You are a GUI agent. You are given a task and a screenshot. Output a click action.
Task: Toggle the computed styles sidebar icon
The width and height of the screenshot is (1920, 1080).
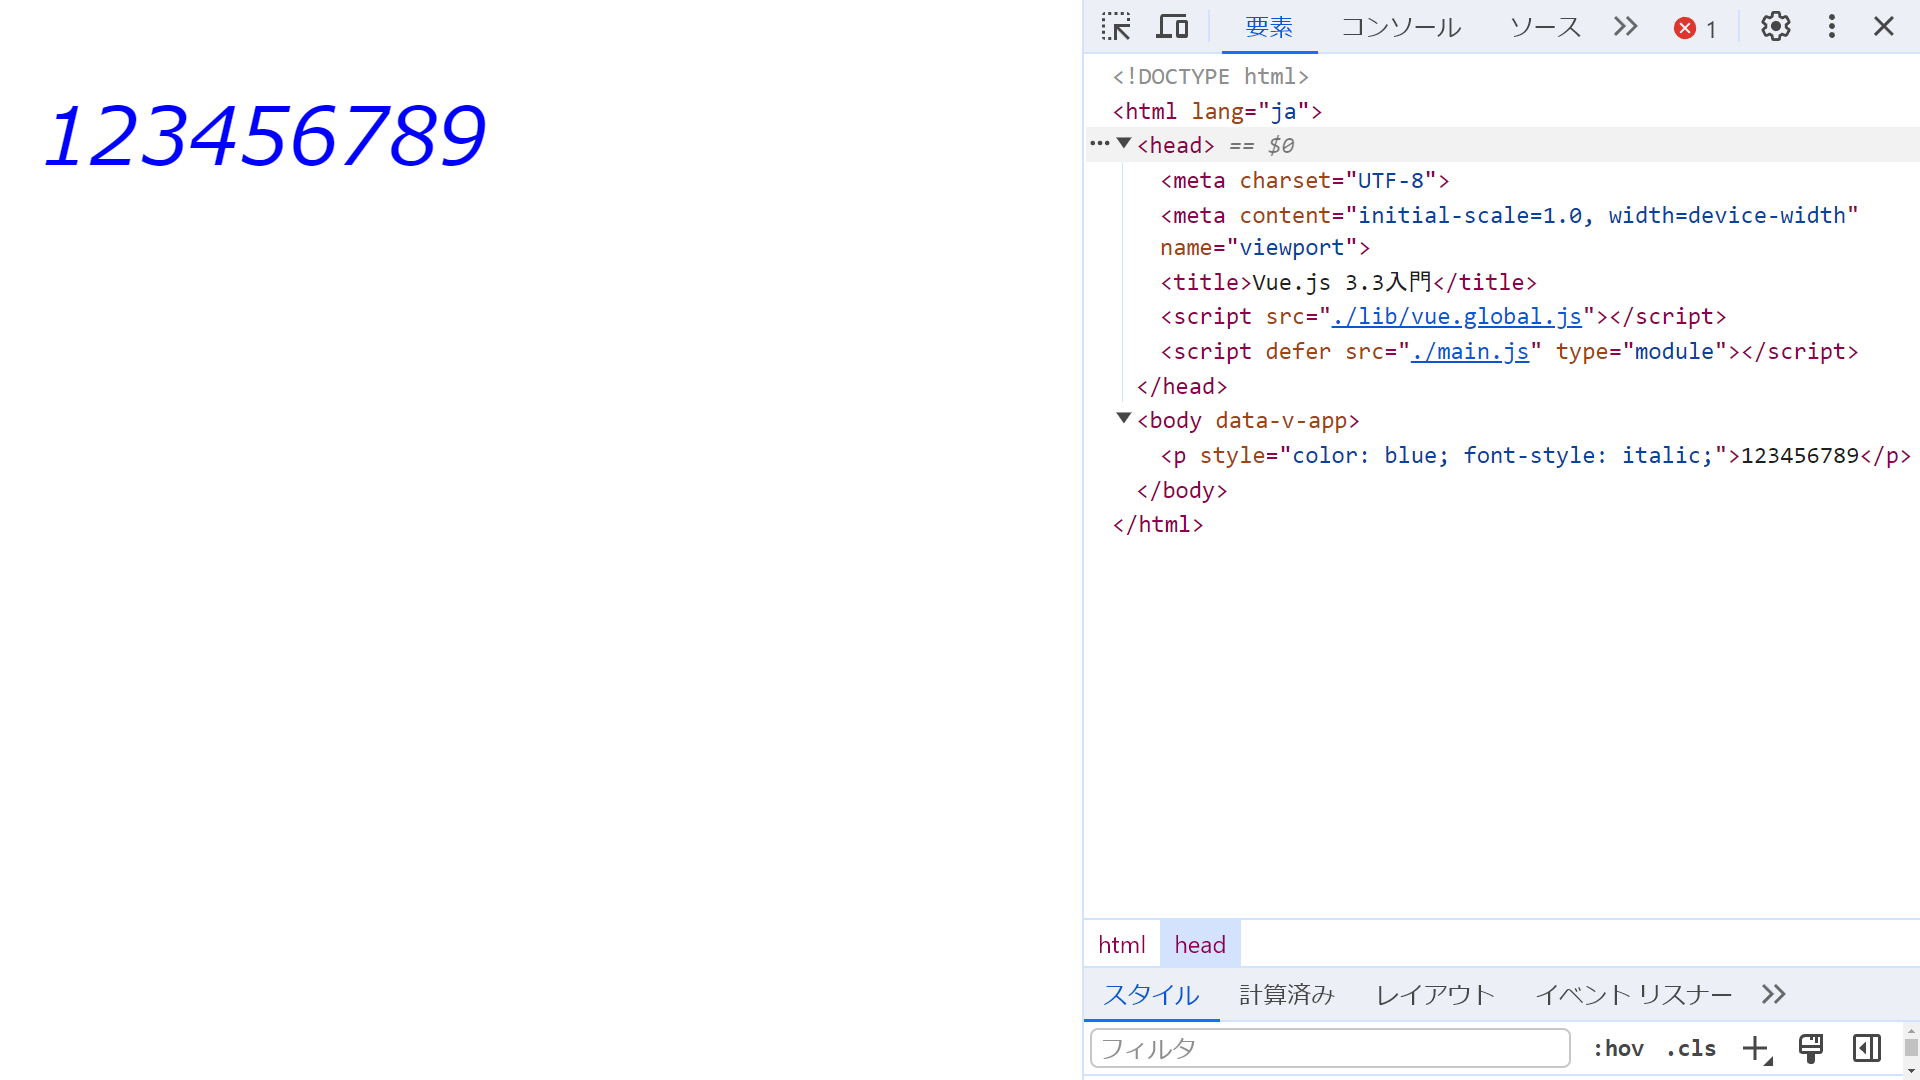[1866, 1048]
